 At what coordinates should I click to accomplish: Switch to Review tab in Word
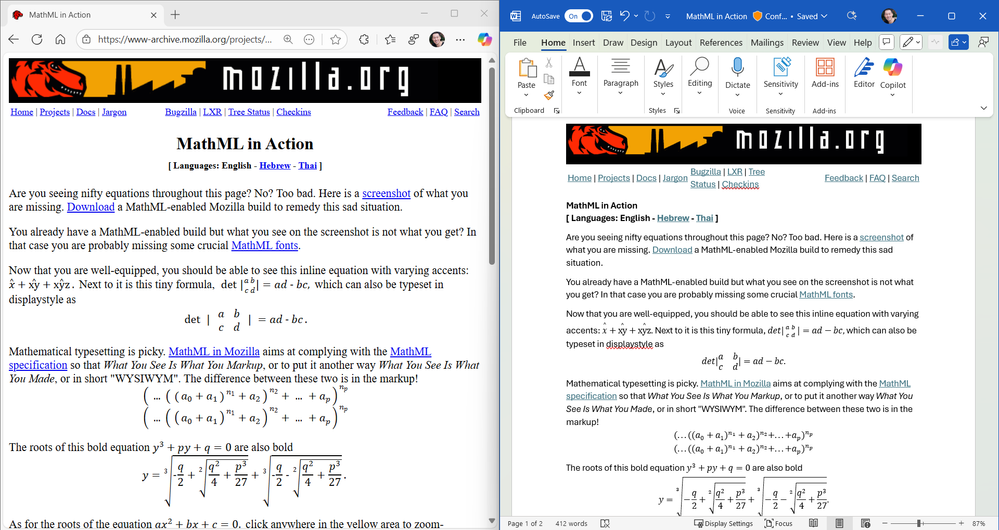coord(805,43)
